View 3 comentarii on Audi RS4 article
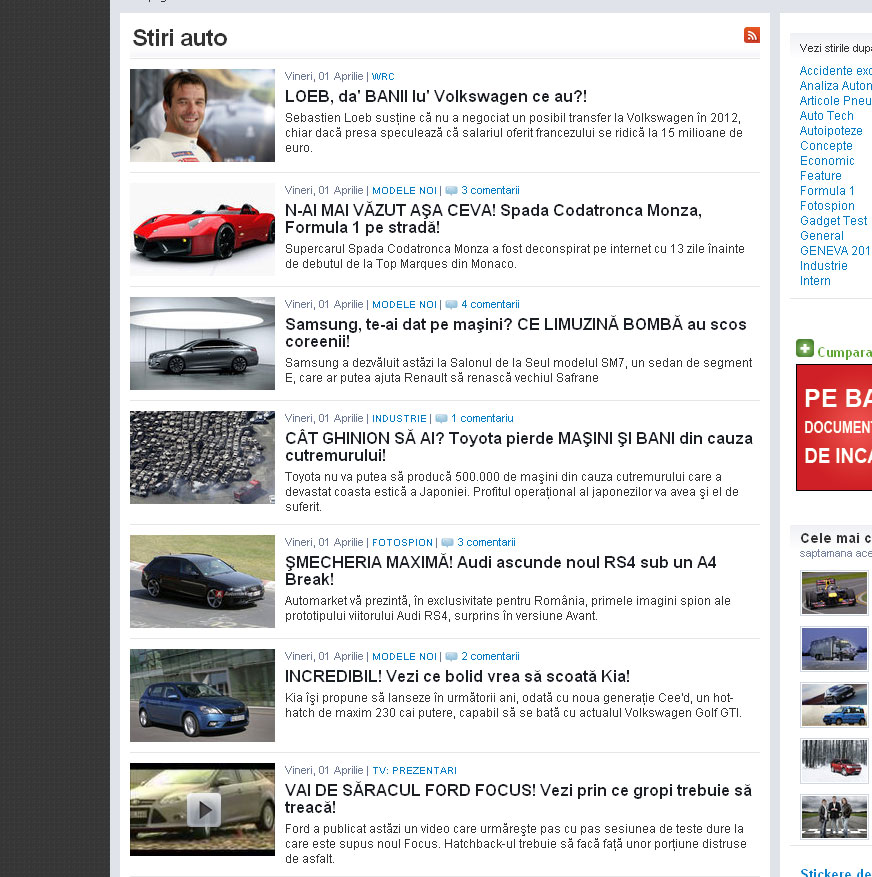 486,543
